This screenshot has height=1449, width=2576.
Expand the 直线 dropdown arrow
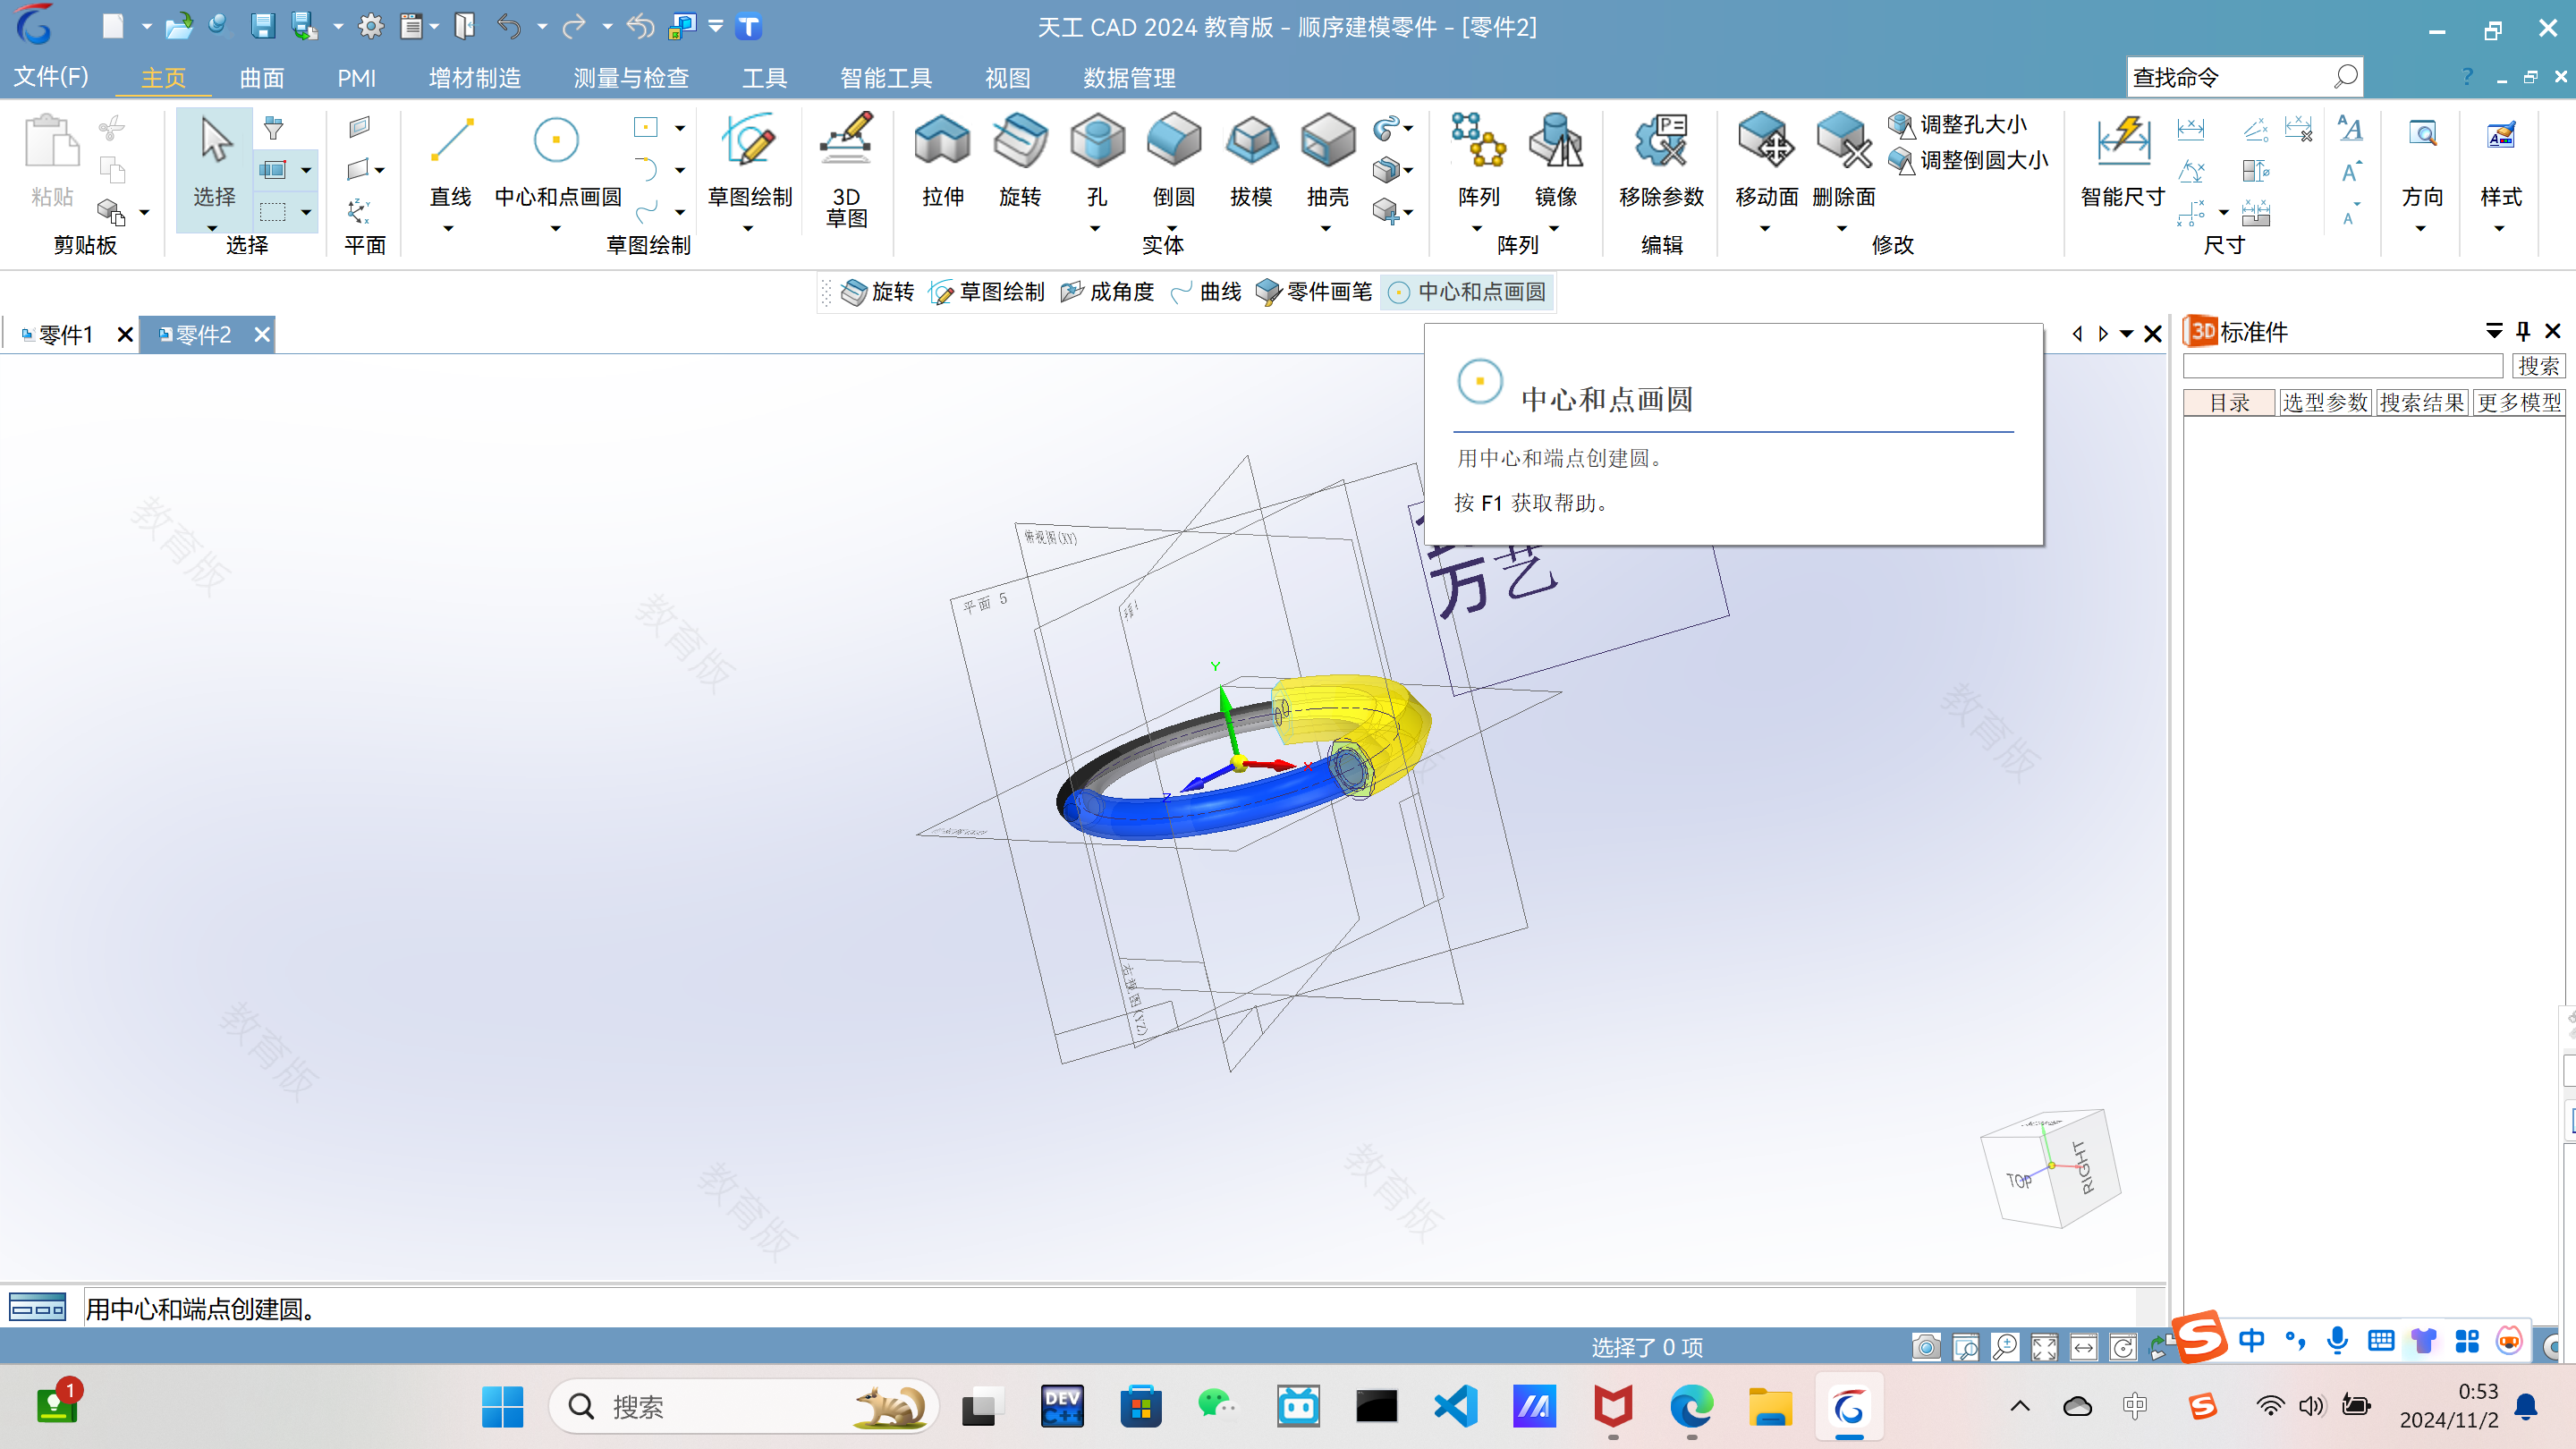click(448, 228)
